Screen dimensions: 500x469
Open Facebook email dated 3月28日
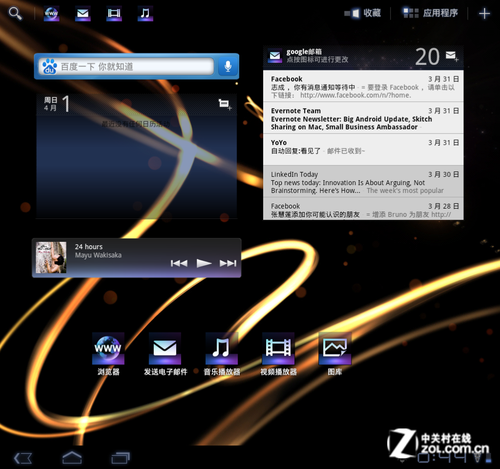click(363, 209)
